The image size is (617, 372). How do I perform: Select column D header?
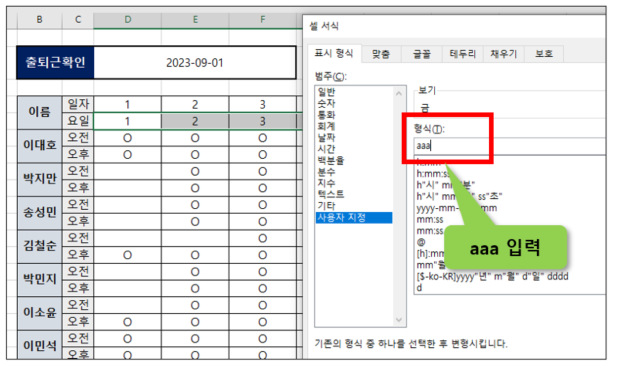(127, 20)
